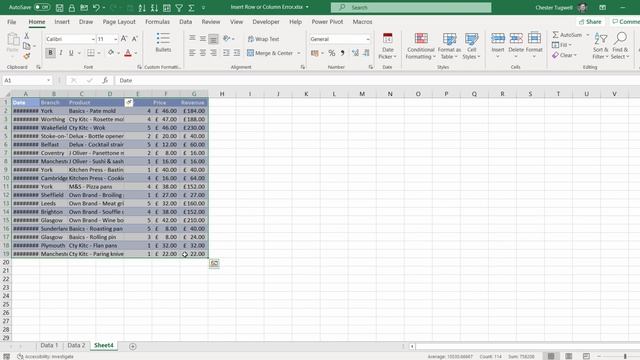640x360 pixels.
Task: Switch to the Page Layout tab
Action: [x=119, y=22]
